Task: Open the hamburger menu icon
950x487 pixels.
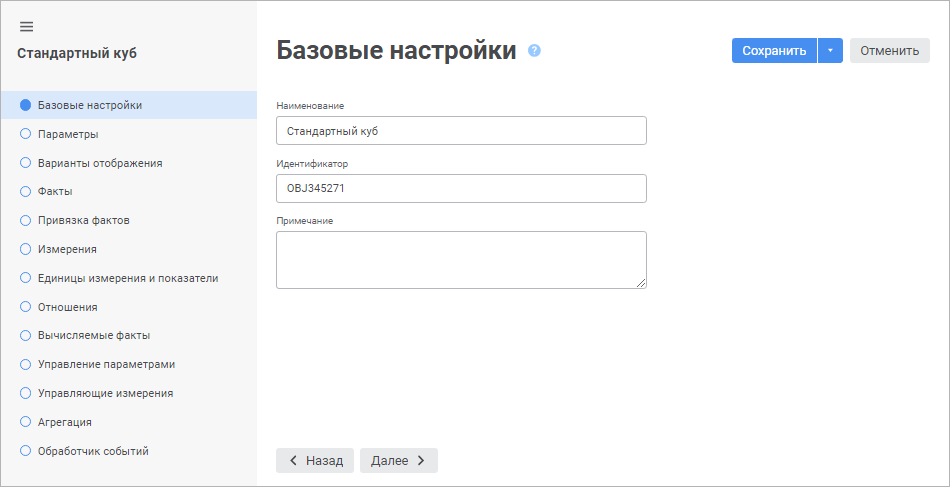Action: [27, 26]
